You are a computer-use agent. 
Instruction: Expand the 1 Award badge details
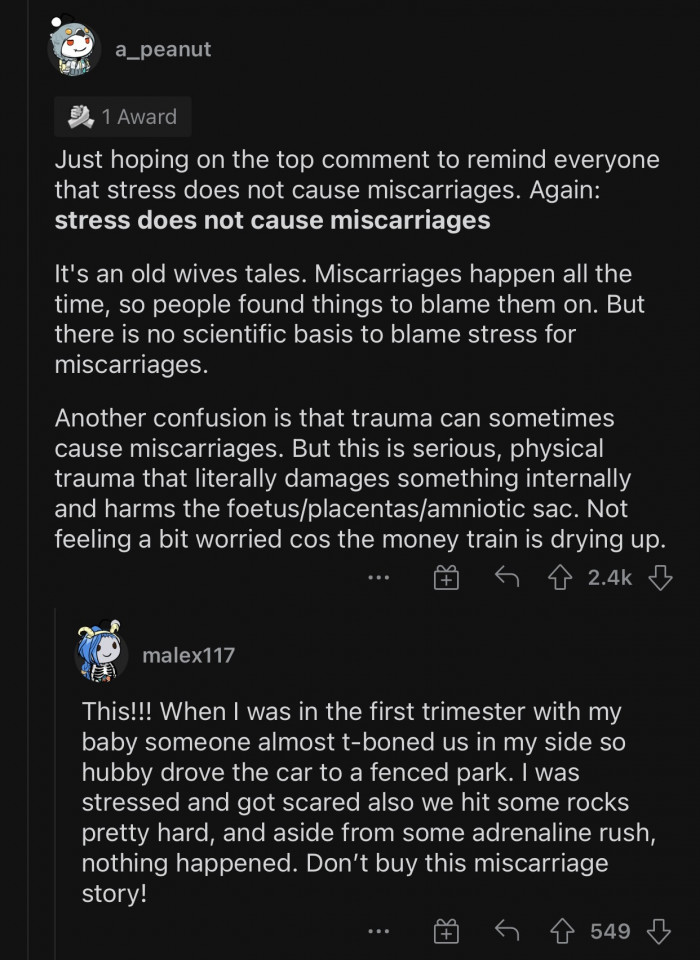pyautogui.click(x=122, y=117)
